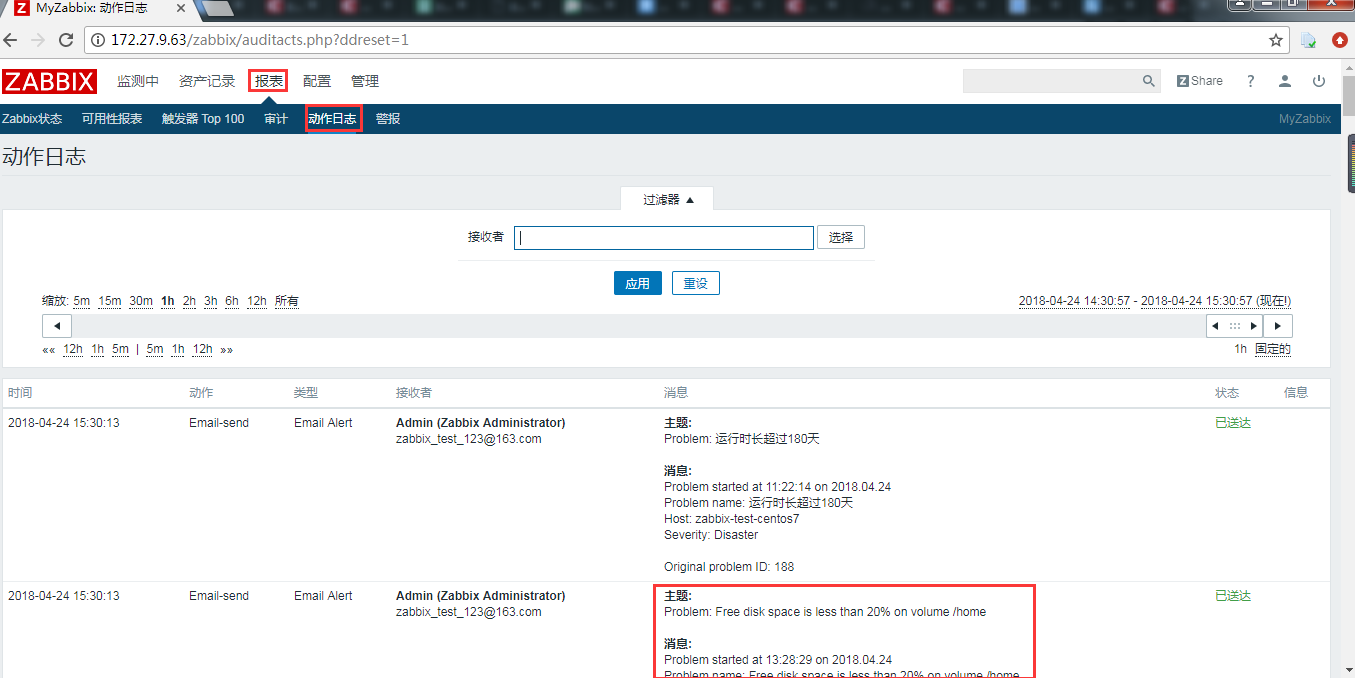Click the left scroll arrow on the timeline
This screenshot has height=678, width=1355.
click(x=56, y=325)
